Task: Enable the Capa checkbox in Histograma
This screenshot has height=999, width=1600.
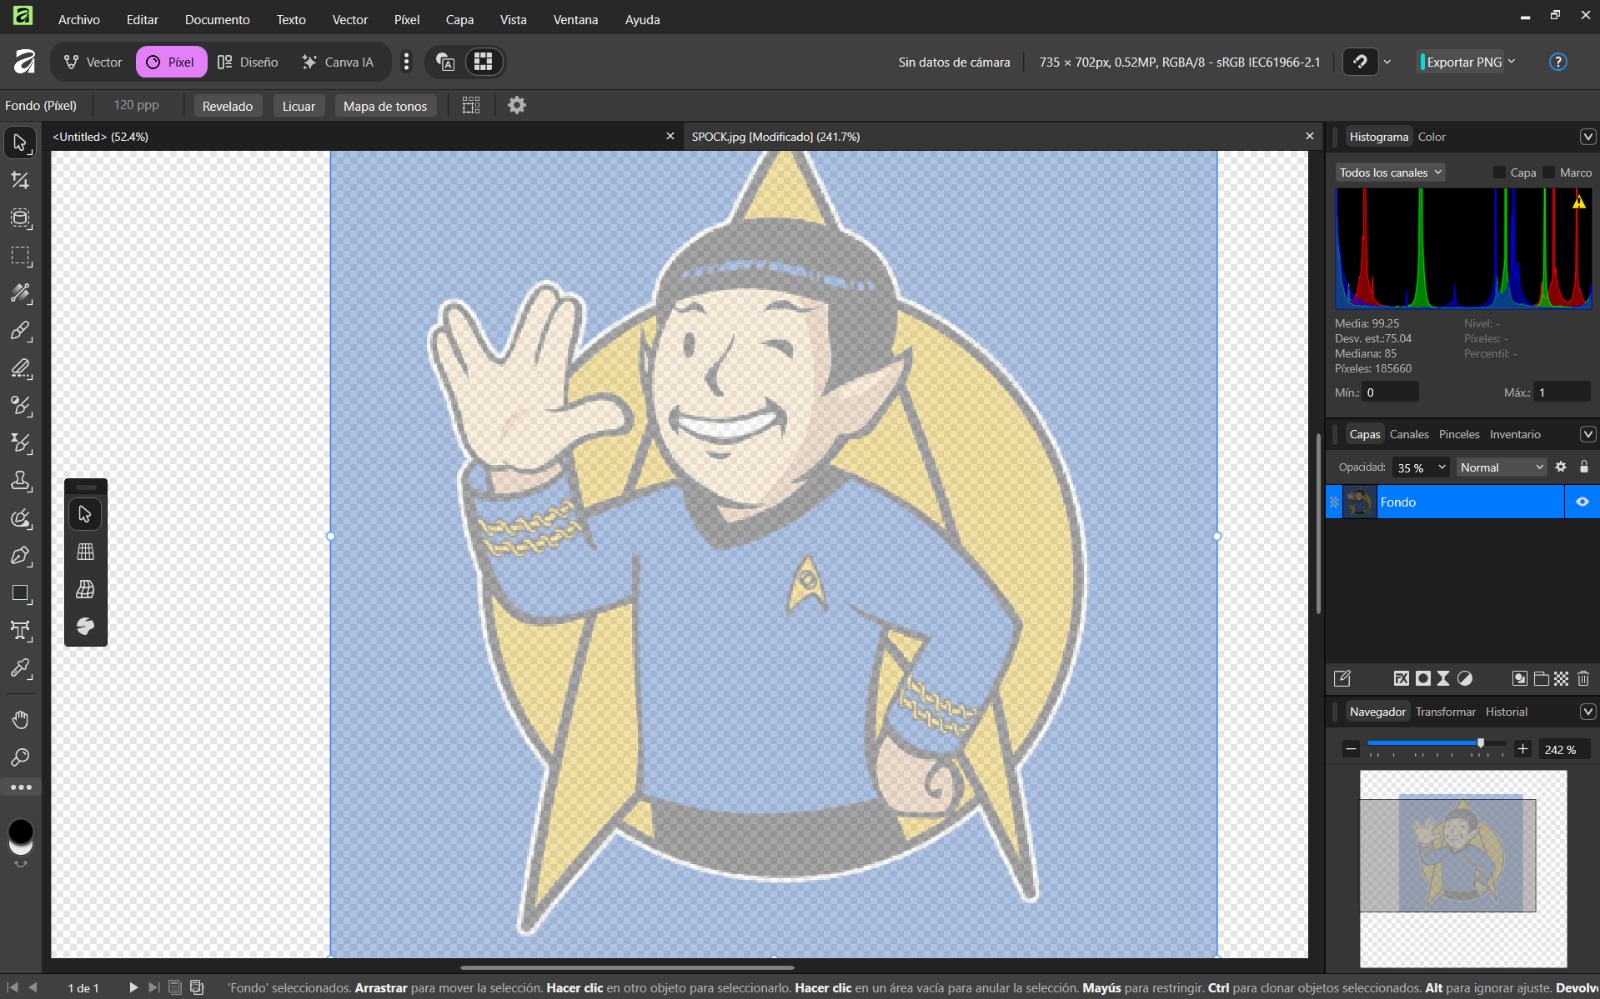Action: (1499, 172)
